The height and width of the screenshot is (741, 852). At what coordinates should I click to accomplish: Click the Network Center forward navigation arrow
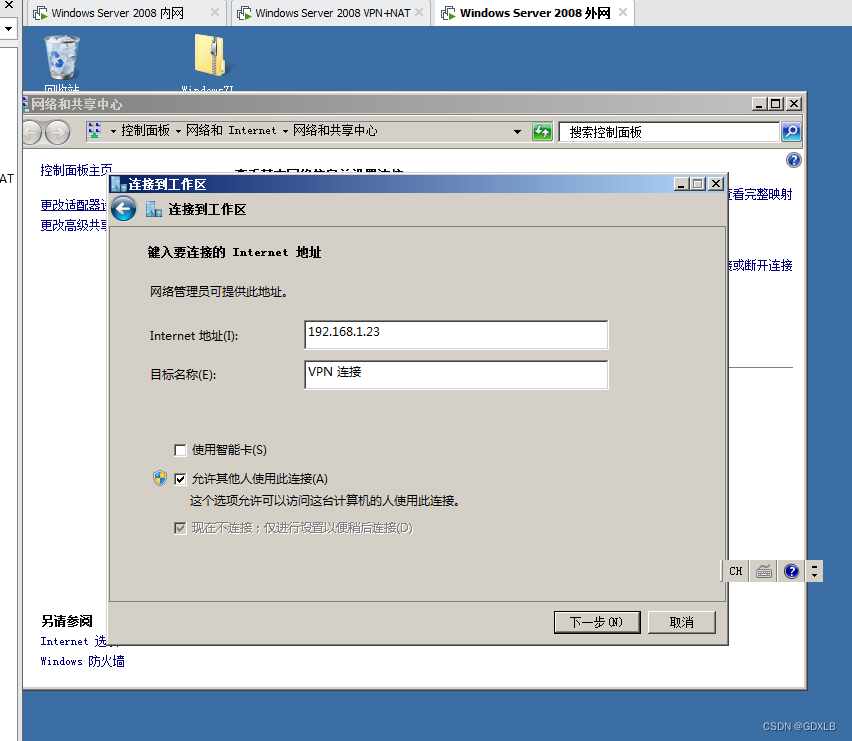tap(57, 132)
